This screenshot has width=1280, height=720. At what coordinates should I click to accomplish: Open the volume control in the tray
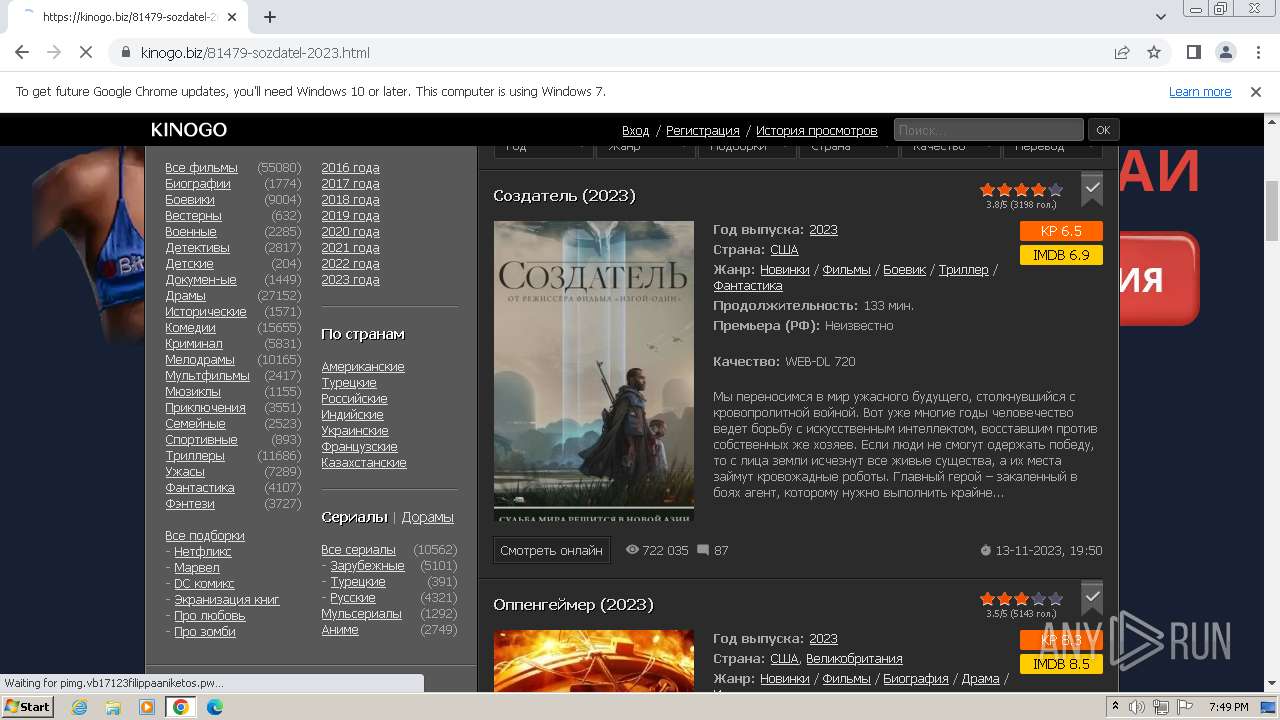click(x=1137, y=707)
